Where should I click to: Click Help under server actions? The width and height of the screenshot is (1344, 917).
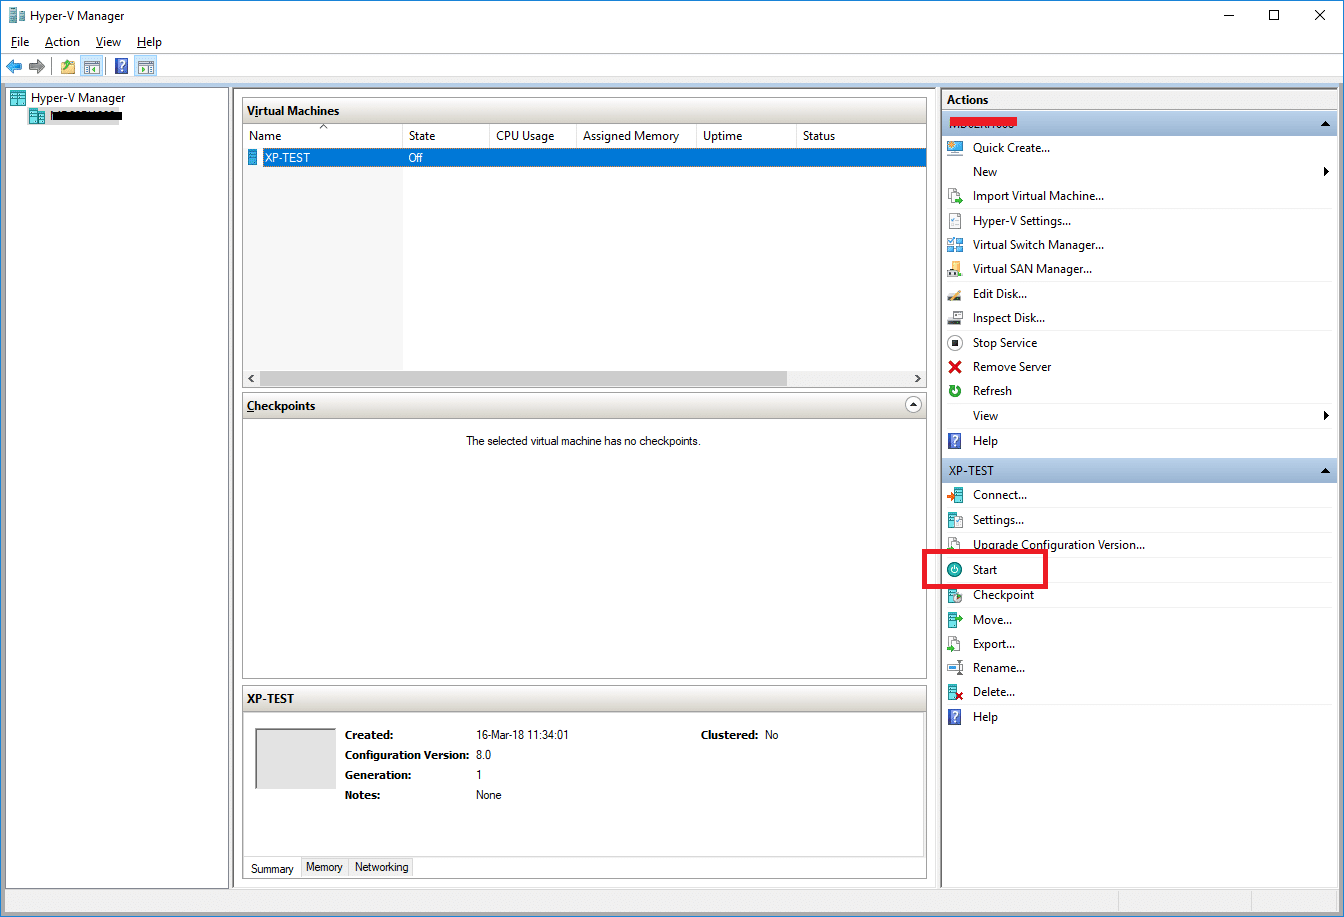pyautogui.click(x=985, y=441)
